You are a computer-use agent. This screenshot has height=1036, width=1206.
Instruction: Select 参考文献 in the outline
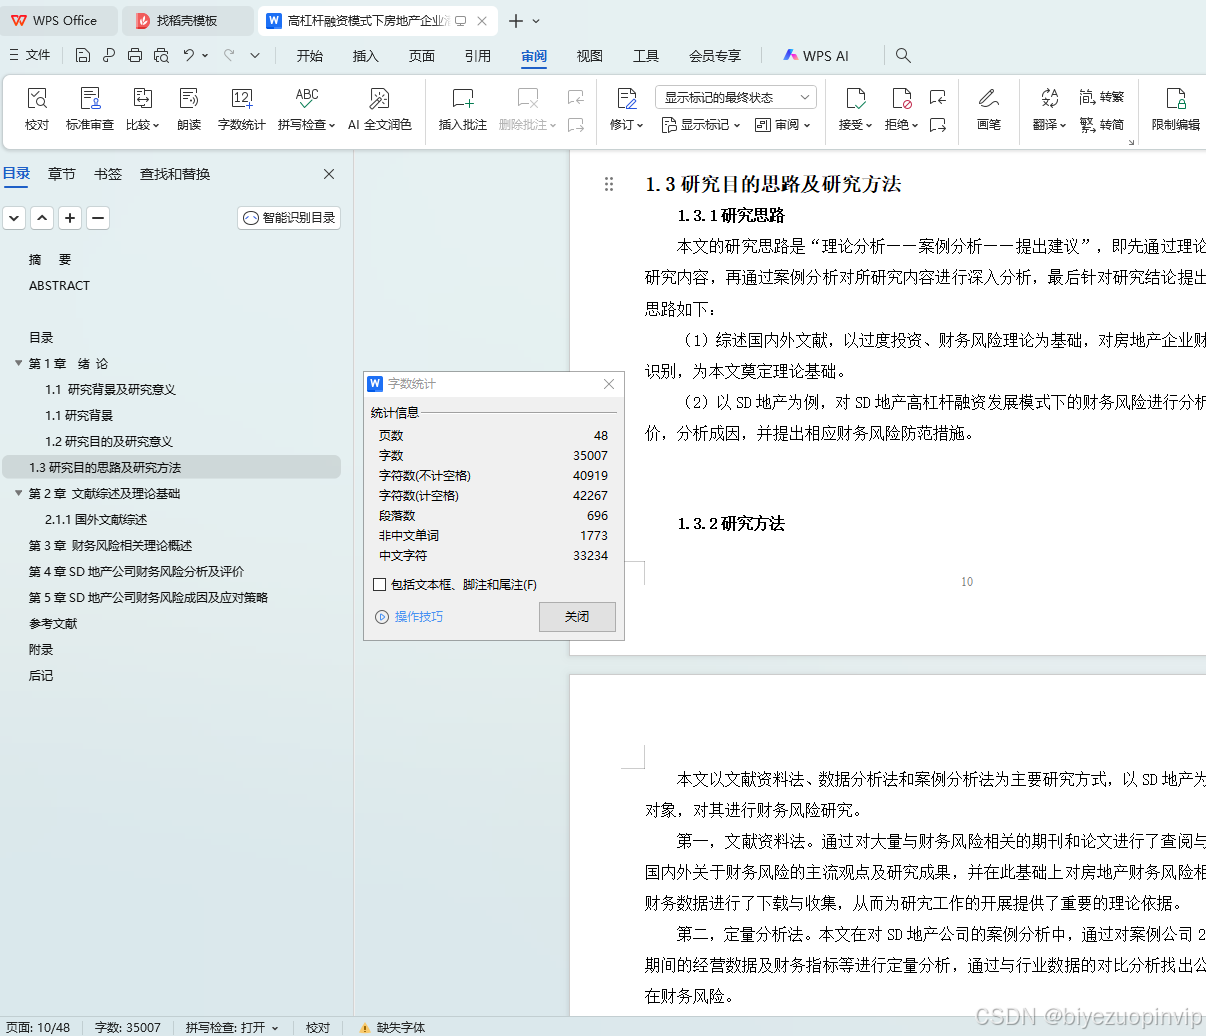(53, 624)
